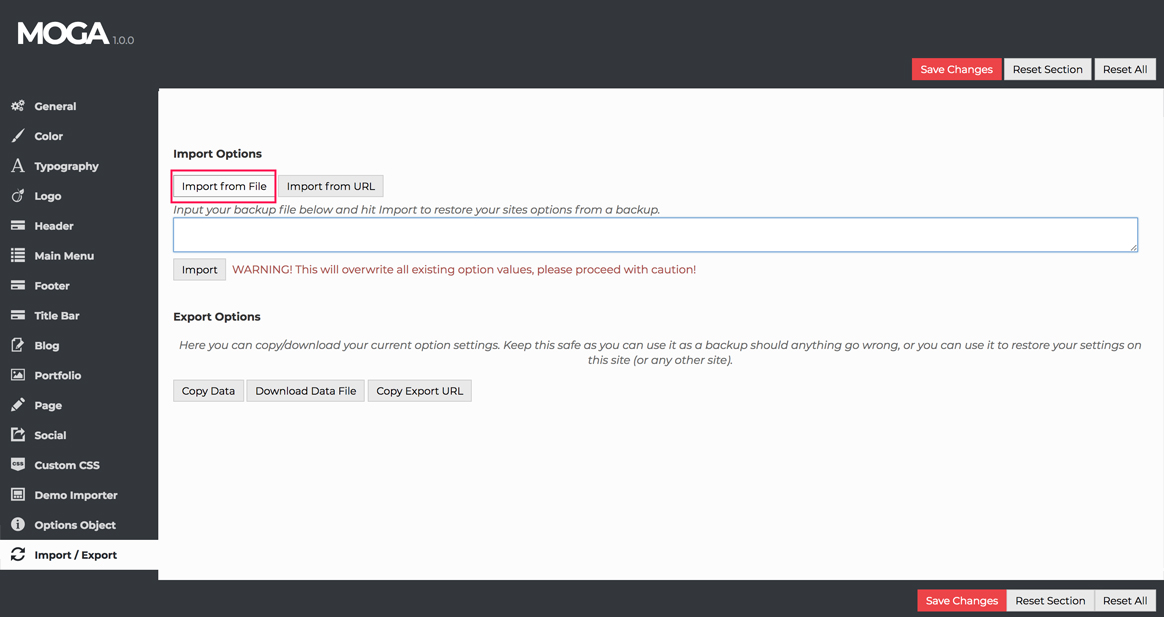Screen dimensions: 1164x617
Task: Open the Portfolio section
Action: [79, 375]
